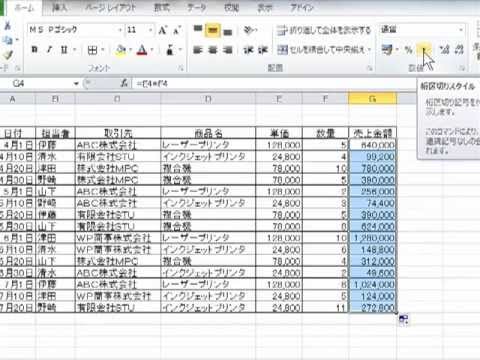The width and height of the screenshot is (480, 360).
Task: Select the cell containing 272,800
Action: [373, 307]
